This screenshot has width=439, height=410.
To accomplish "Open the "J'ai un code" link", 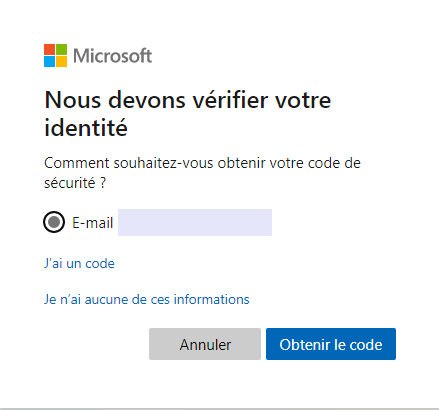I will point(79,263).
